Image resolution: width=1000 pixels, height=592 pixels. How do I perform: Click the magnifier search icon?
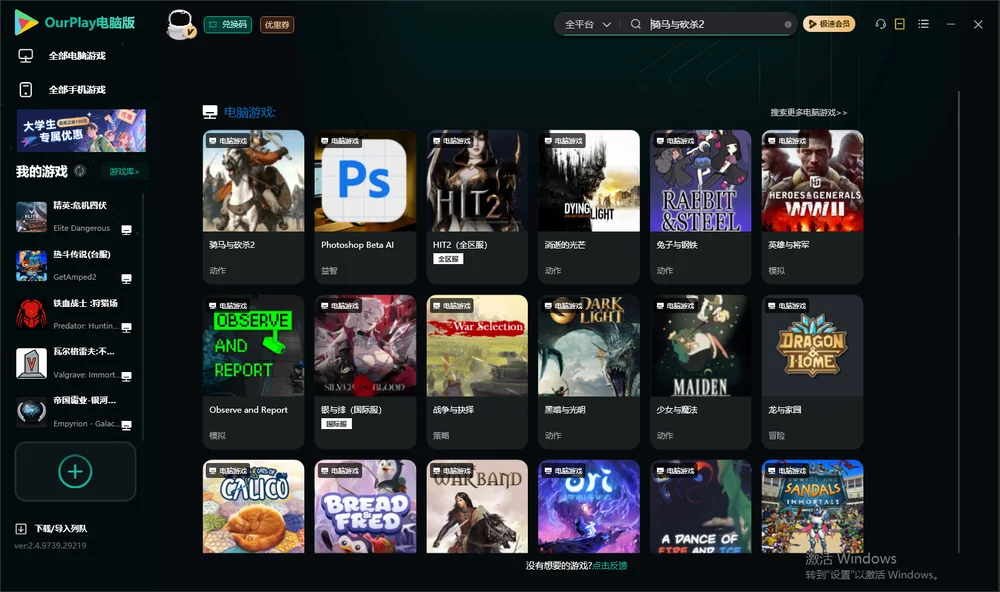pos(636,24)
